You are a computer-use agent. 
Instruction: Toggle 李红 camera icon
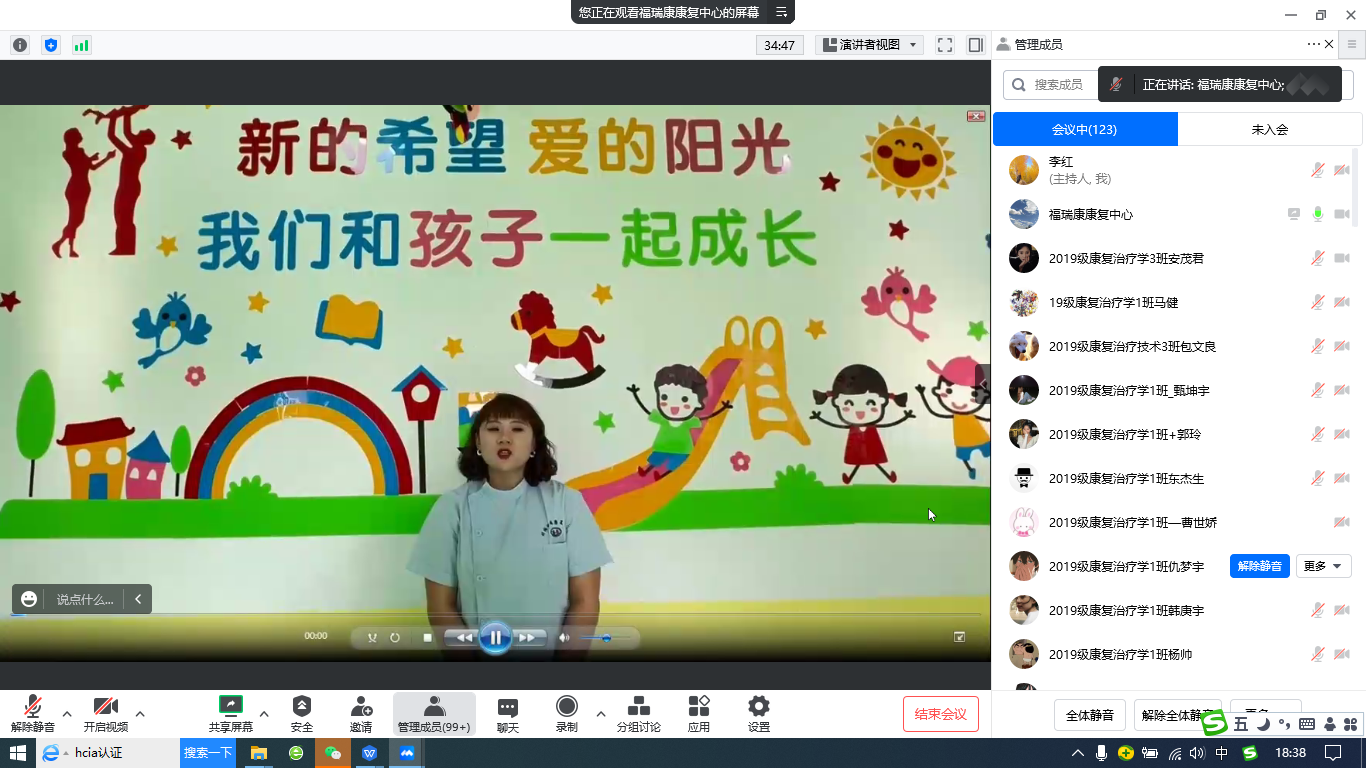(1342, 171)
